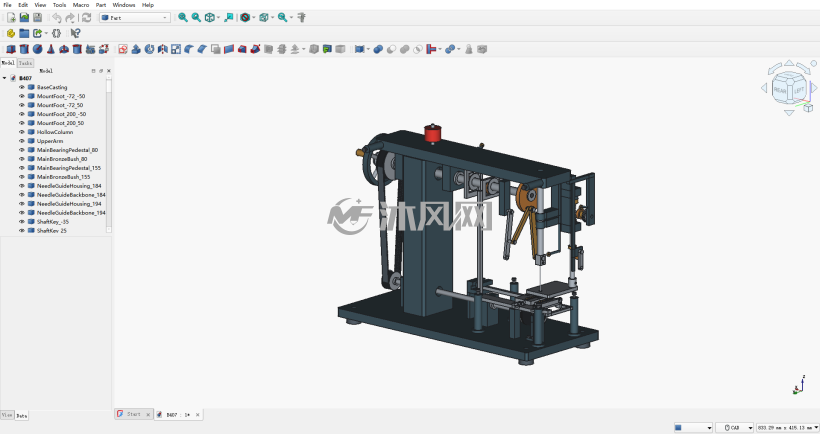The image size is (820, 434).
Task: Select the MountFoot_200_50 tree item
Action: [60, 123]
